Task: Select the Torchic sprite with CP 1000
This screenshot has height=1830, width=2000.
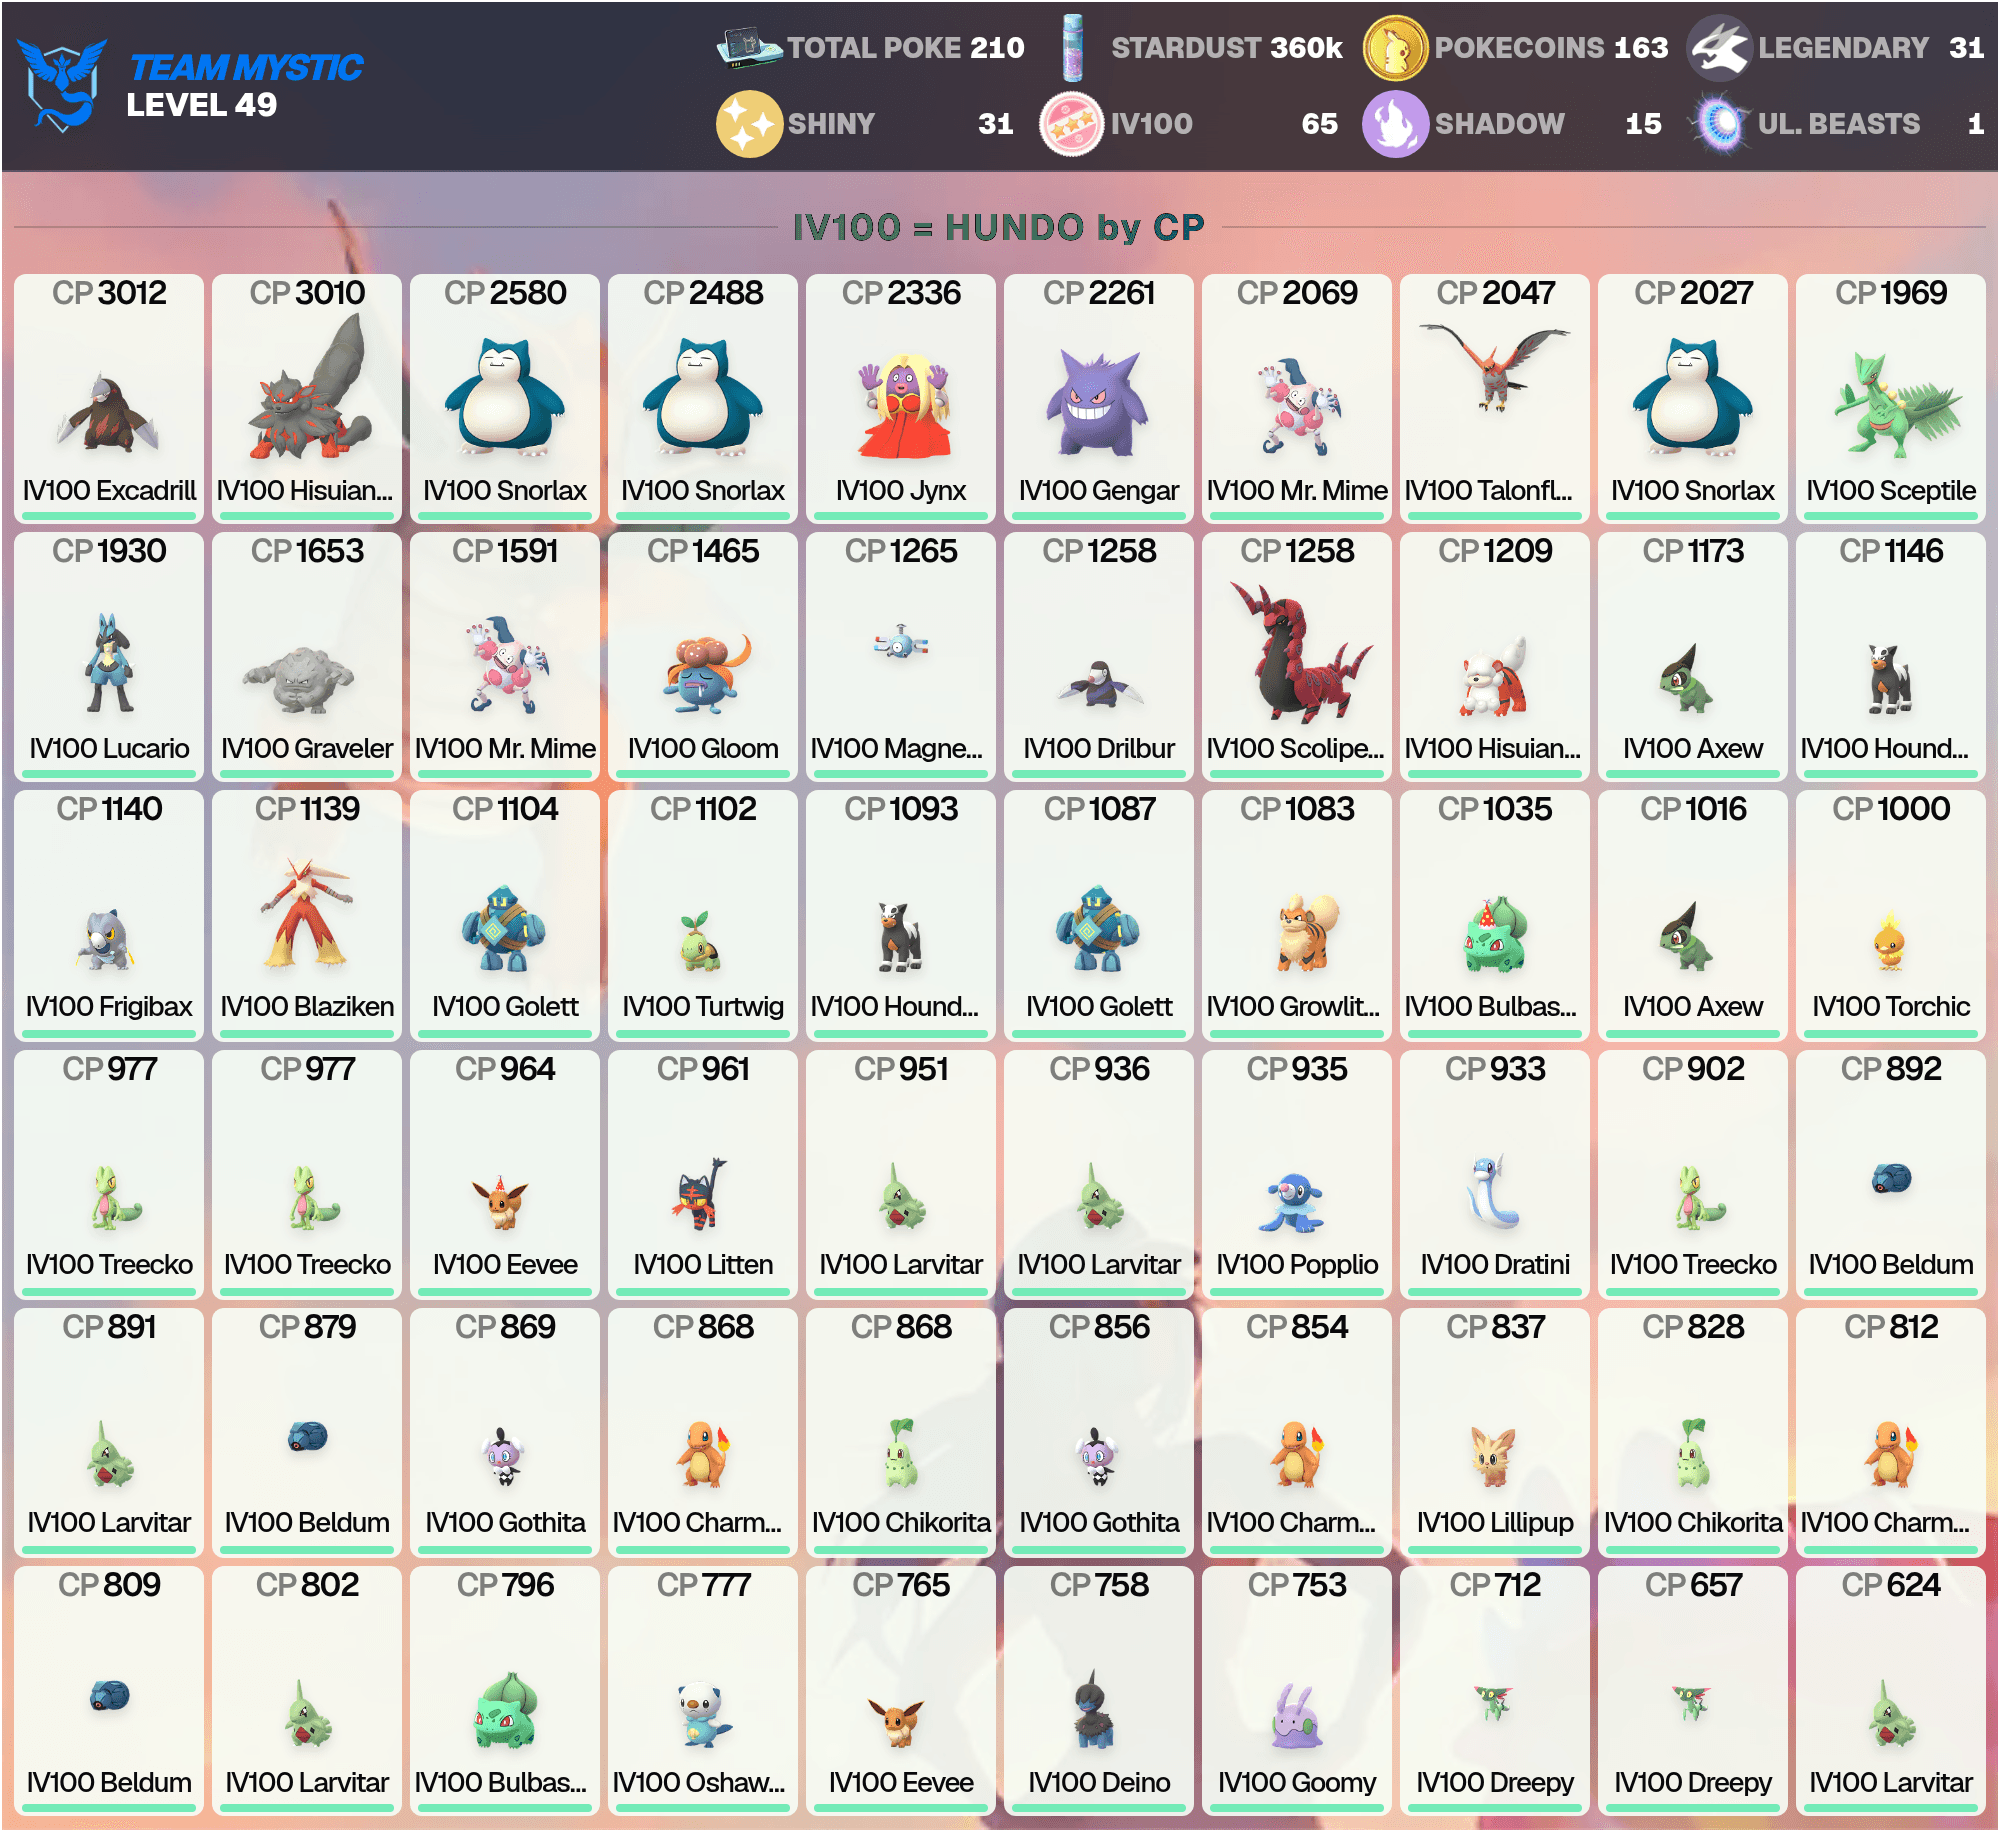Action: click(1890, 942)
